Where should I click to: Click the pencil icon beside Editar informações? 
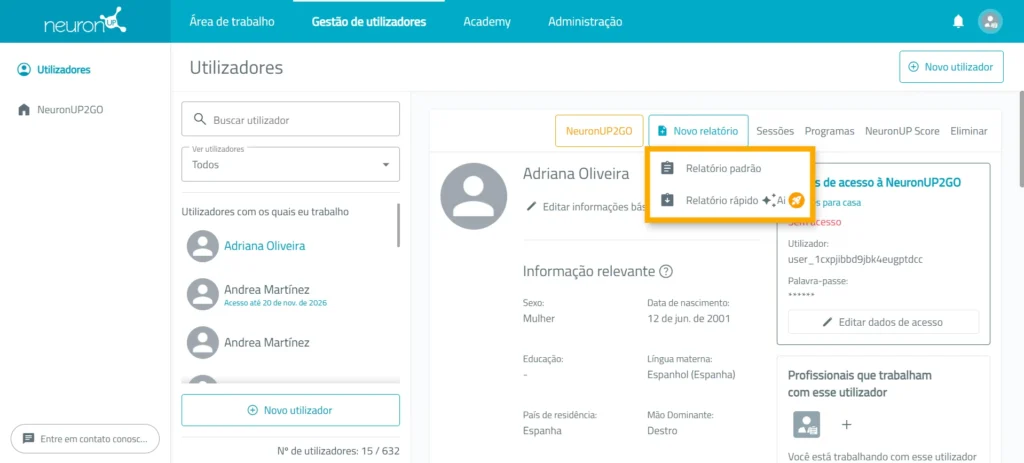click(532, 206)
